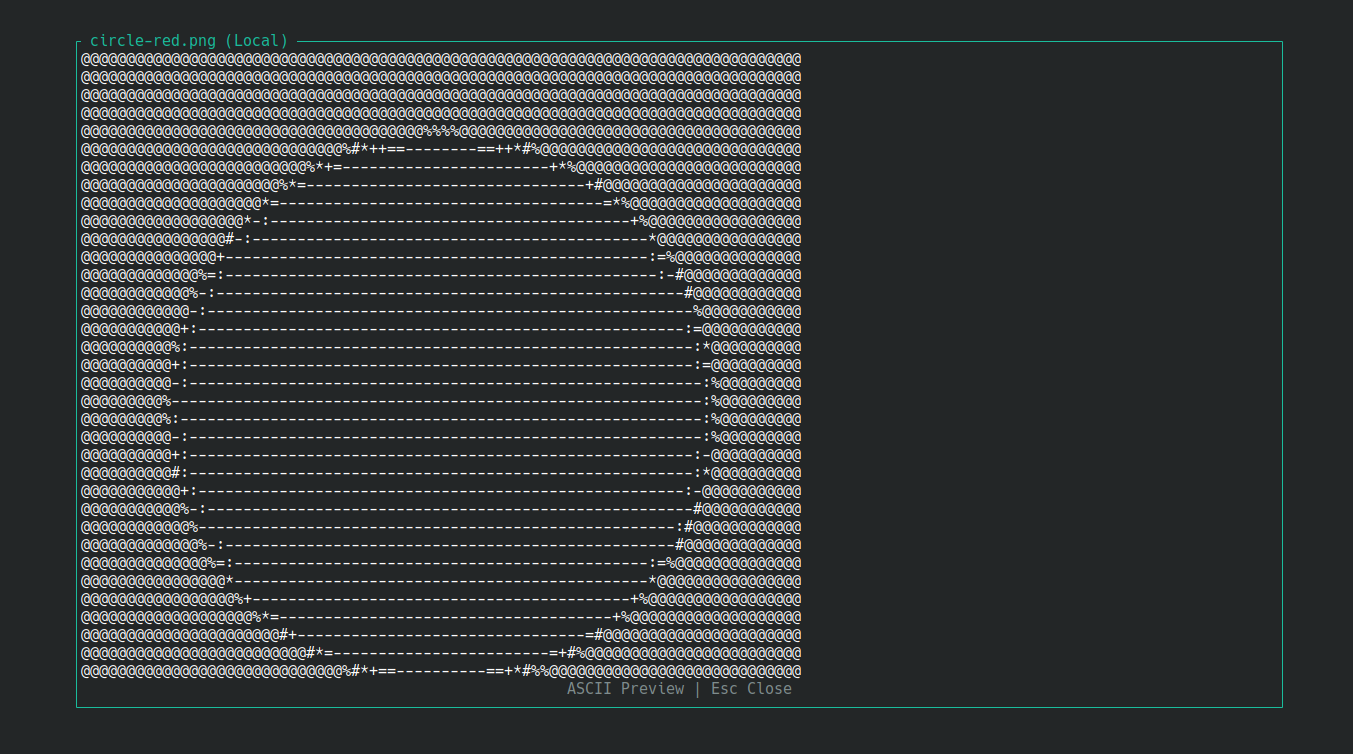The height and width of the screenshot is (754, 1353).
Task: Click the circle's top edge % characters
Action: tap(440, 131)
